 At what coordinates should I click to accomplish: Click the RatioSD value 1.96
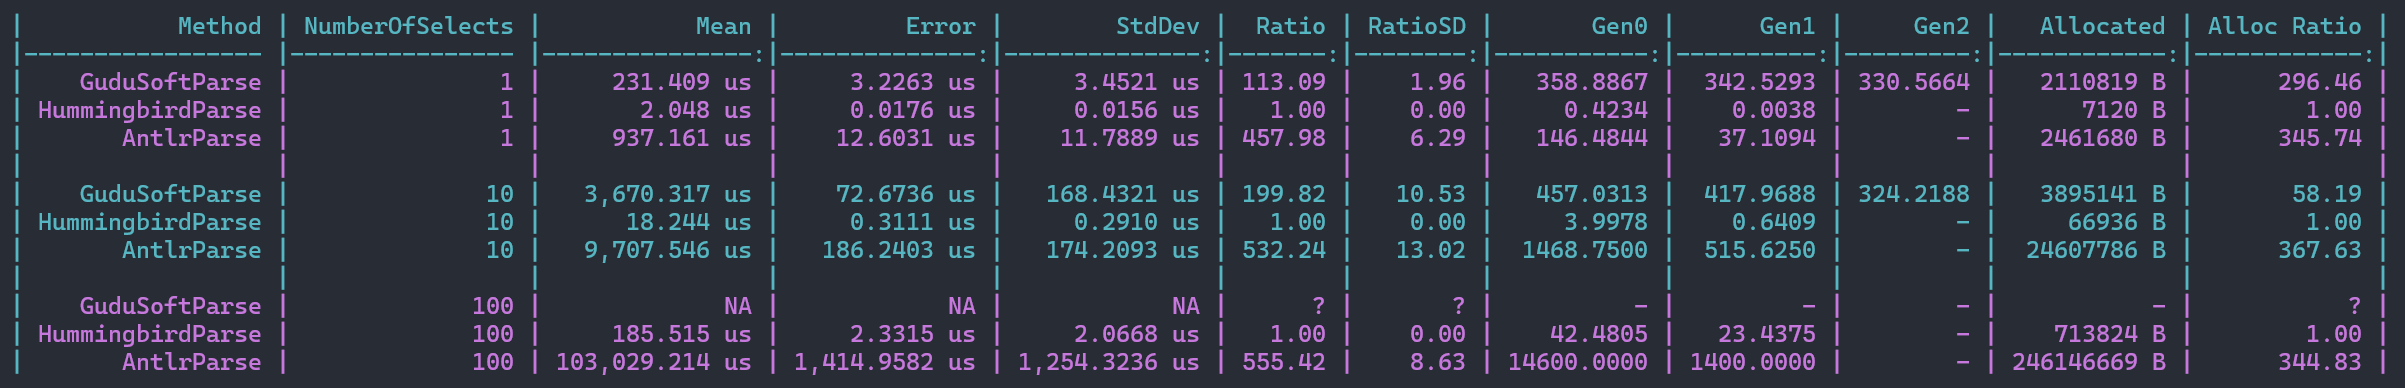(x=1437, y=82)
